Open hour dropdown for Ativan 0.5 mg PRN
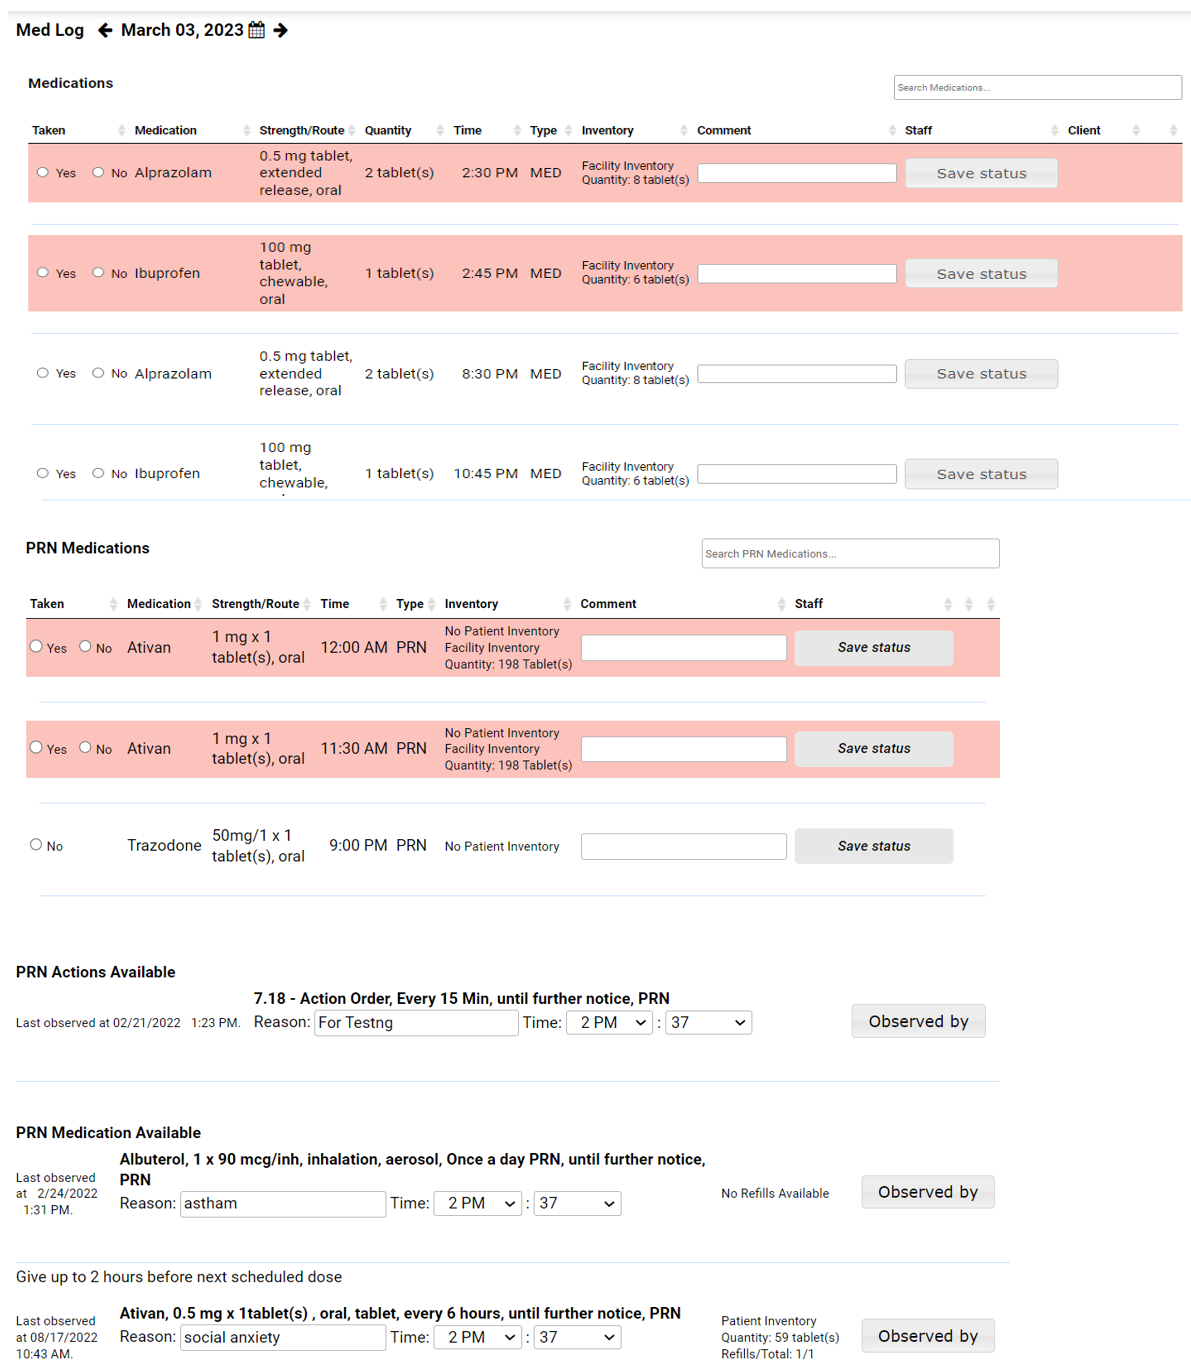 478,1337
